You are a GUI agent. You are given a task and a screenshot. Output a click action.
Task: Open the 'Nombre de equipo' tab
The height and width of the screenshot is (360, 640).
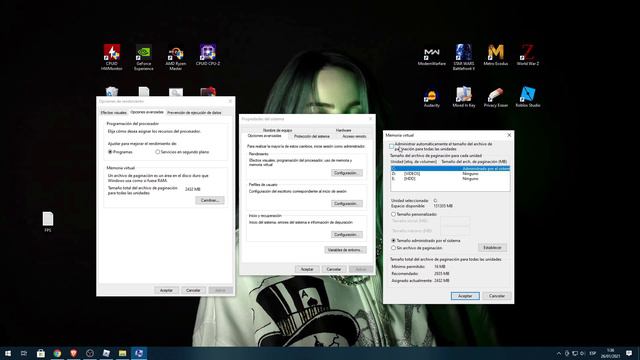tap(278, 130)
